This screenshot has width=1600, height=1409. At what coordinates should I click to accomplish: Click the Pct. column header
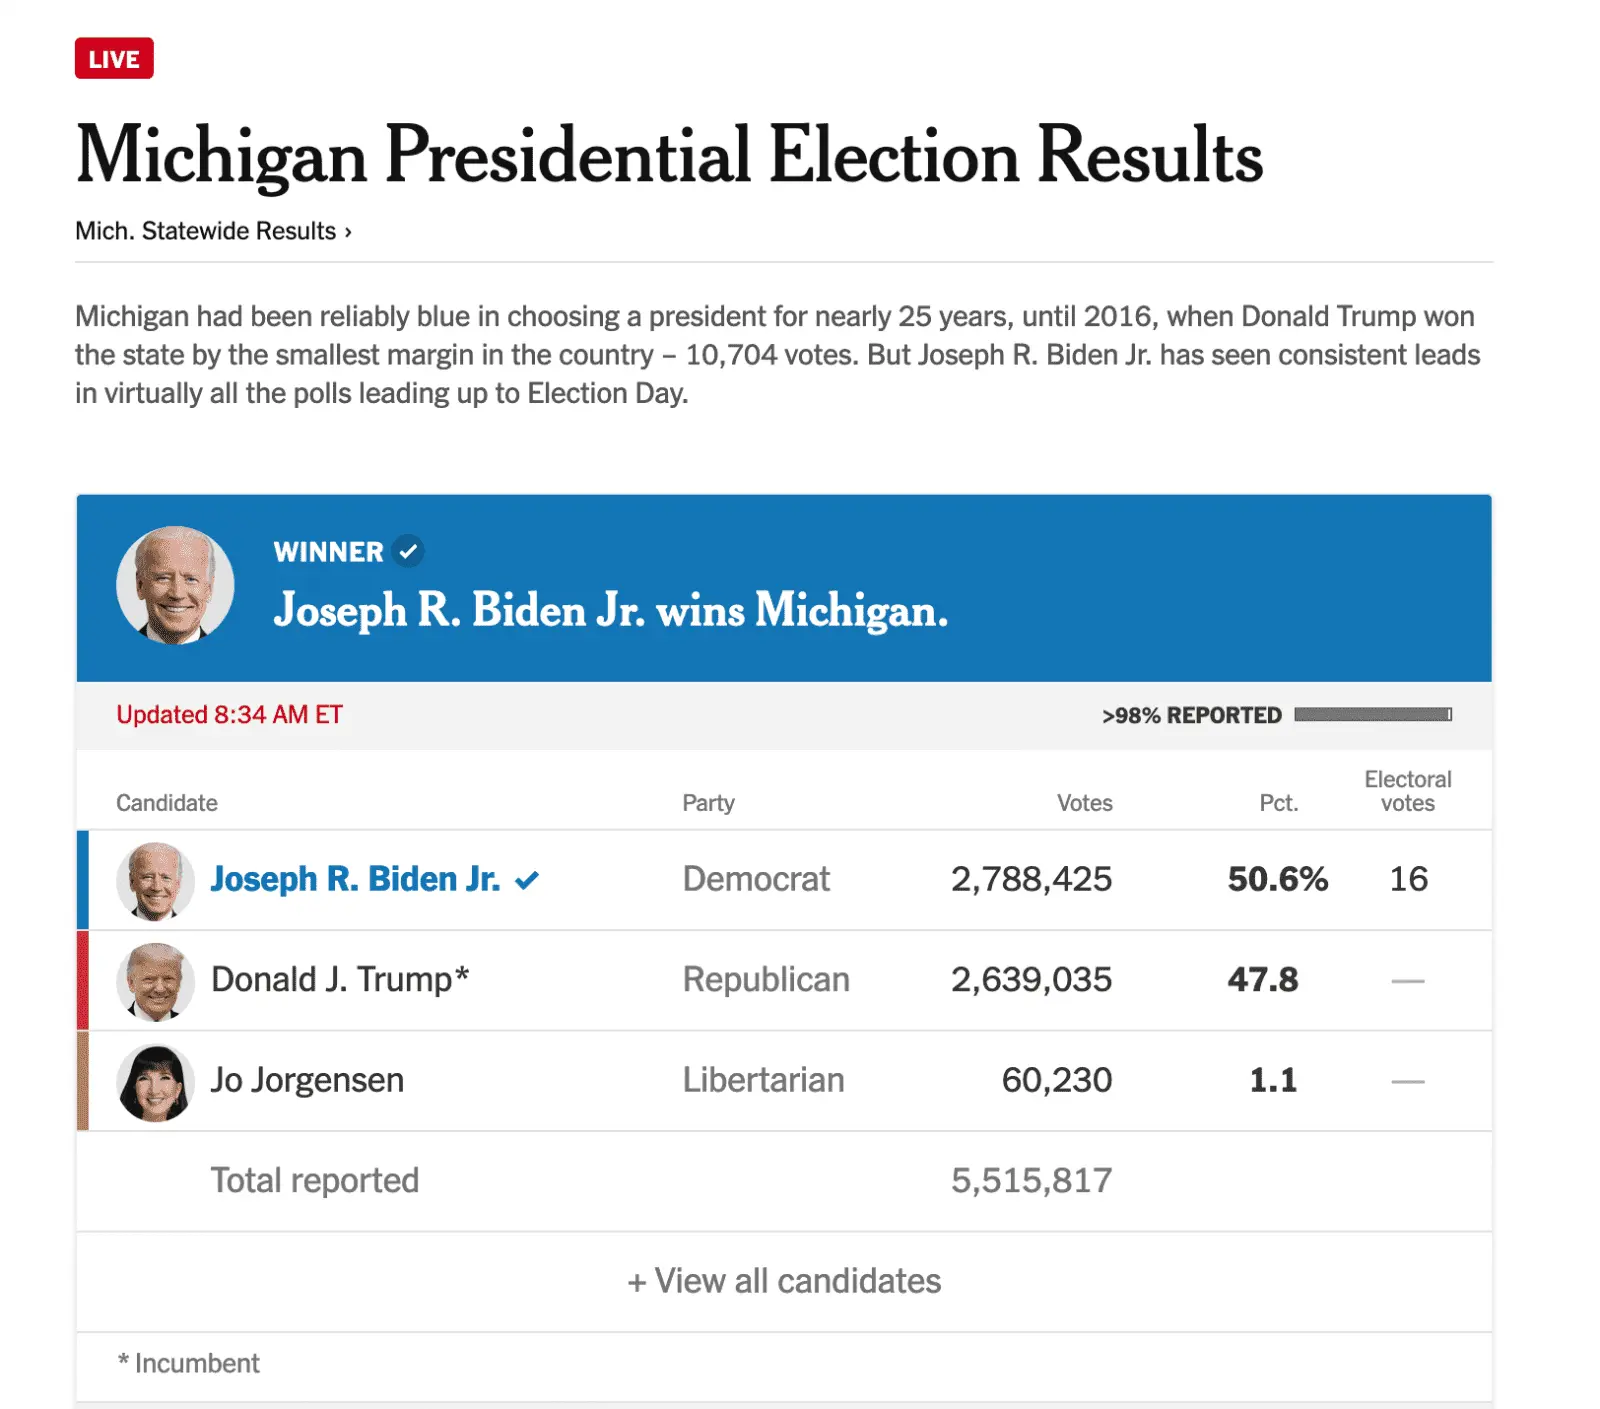pyautogui.click(x=1278, y=803)
